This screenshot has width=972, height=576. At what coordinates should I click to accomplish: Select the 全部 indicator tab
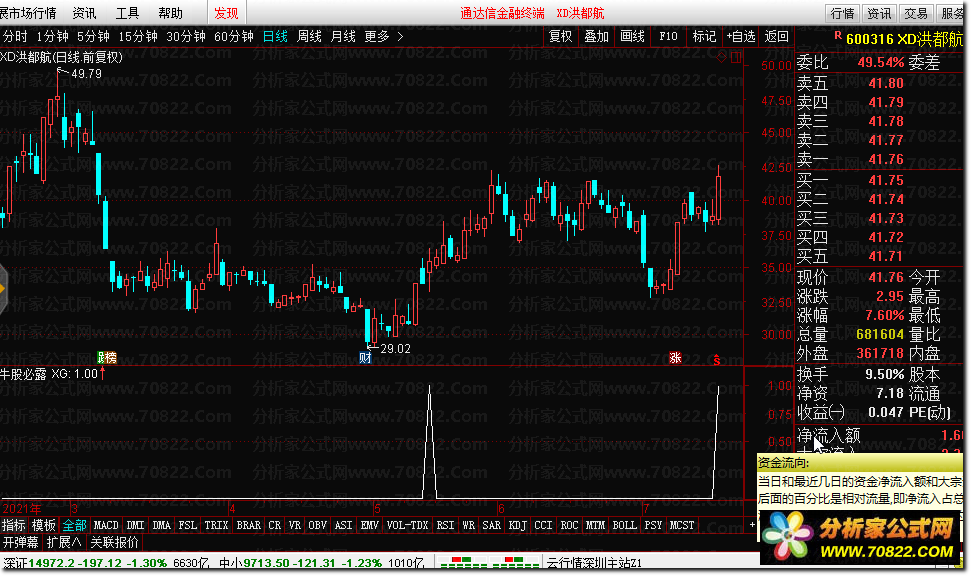(74, 525)
